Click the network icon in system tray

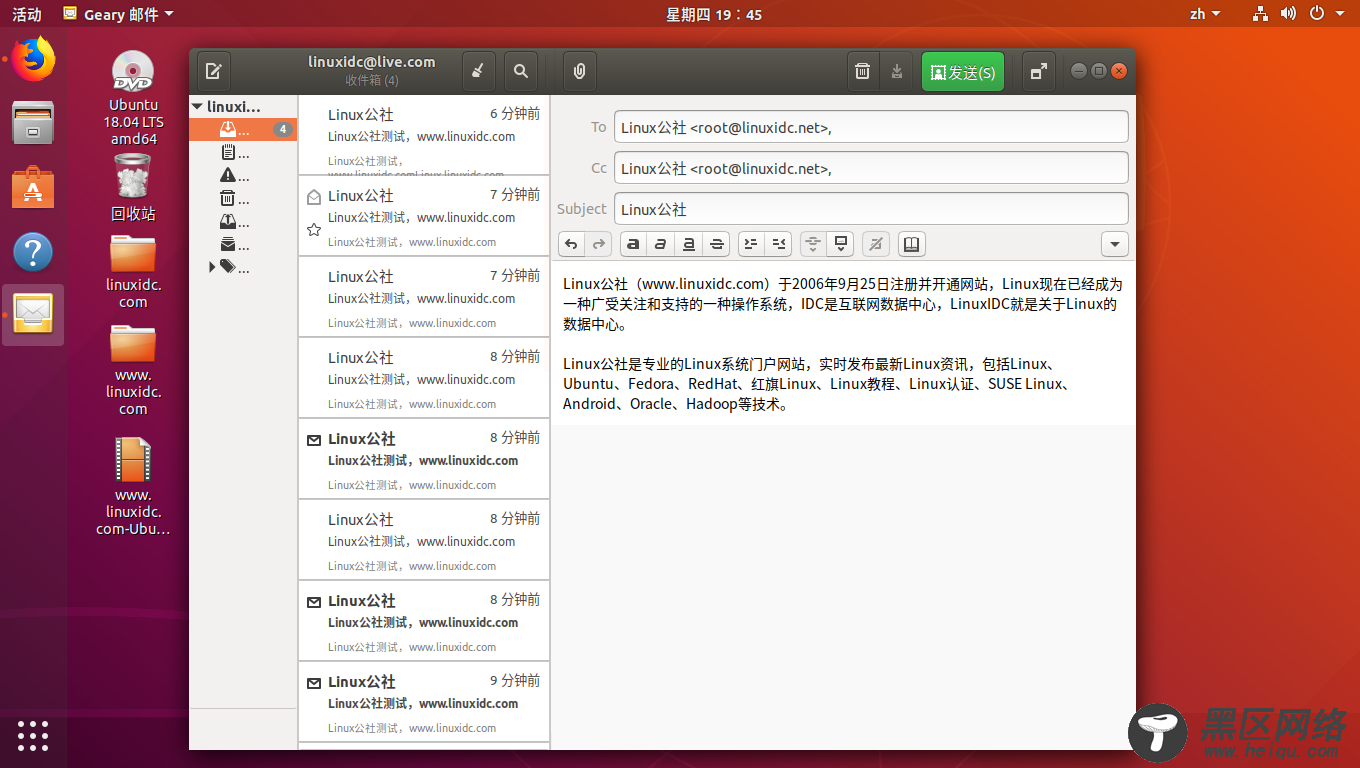point(1261,14)
